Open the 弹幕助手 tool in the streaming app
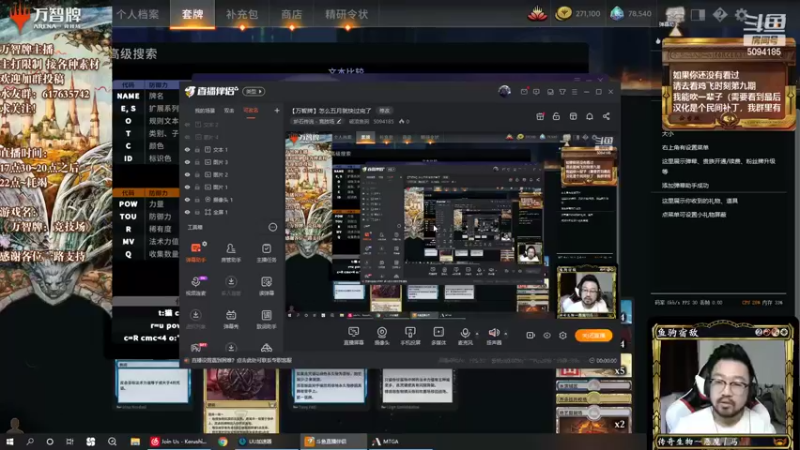The width and height of the screenshot is (800, 450). [196, 252]
